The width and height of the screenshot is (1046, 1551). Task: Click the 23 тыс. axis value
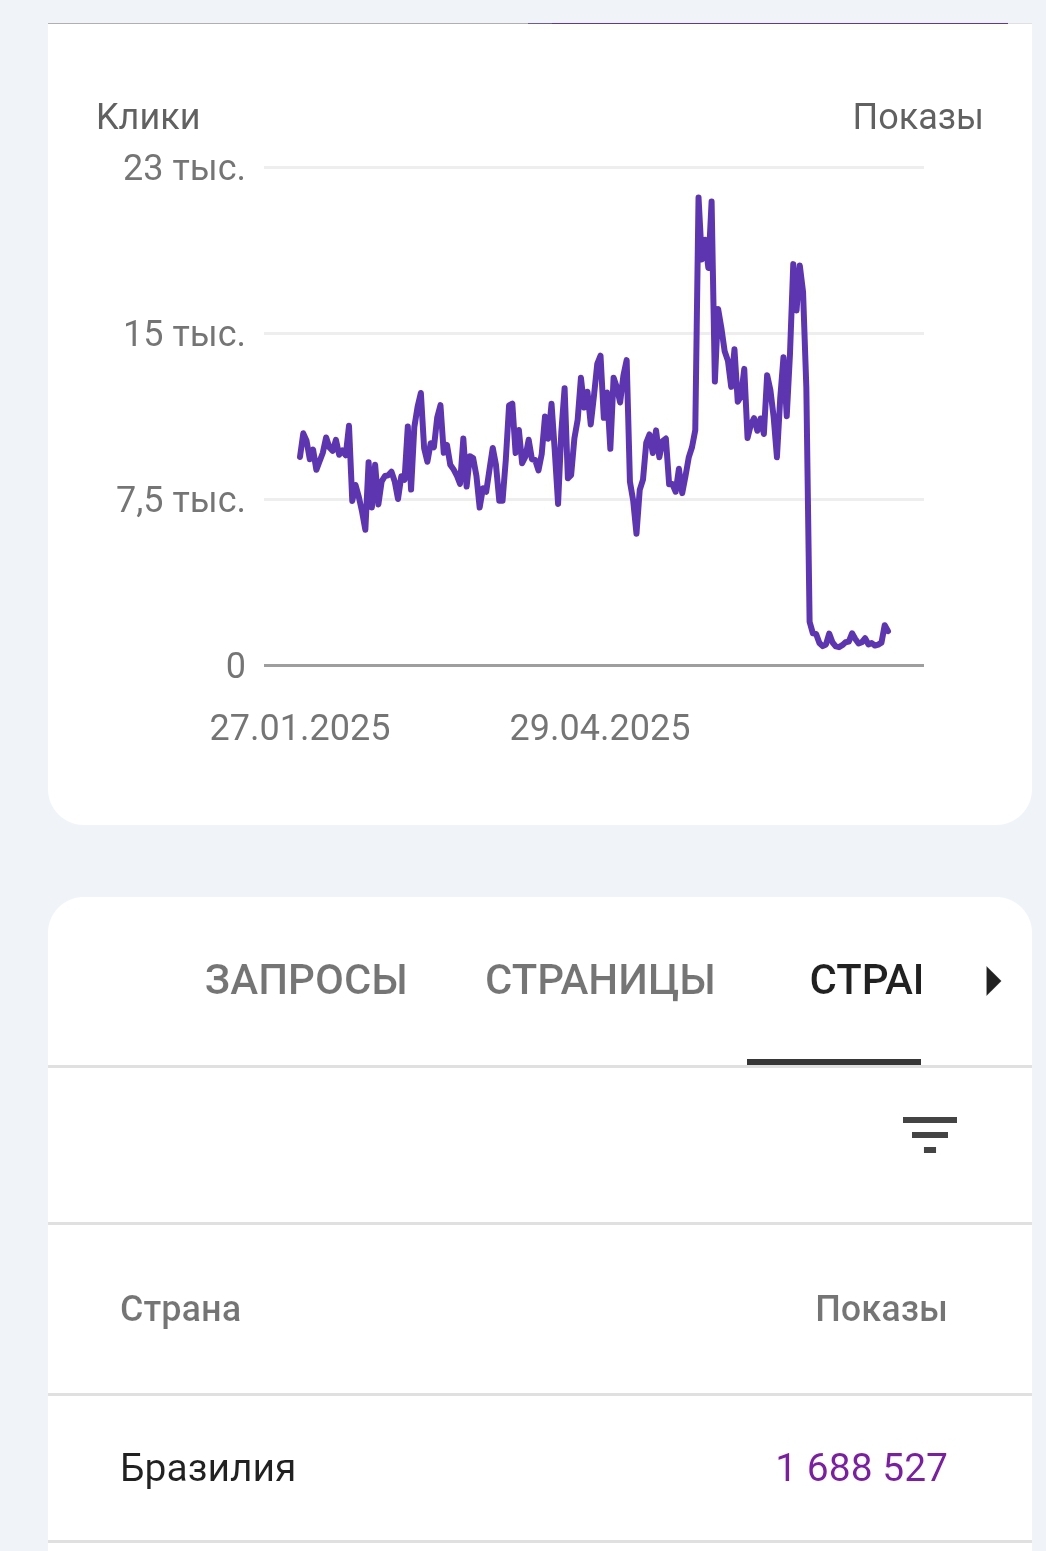[x=184, y=168]
